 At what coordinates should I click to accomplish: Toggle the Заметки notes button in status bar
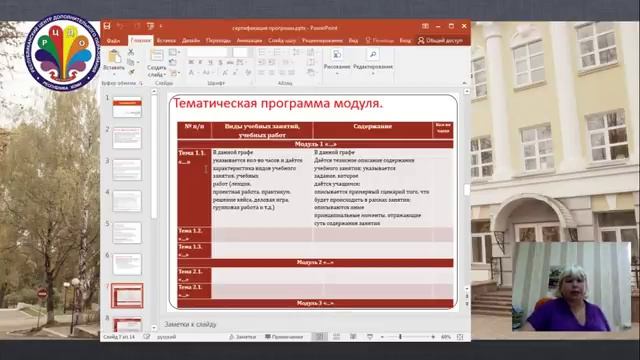coord(242,337)
